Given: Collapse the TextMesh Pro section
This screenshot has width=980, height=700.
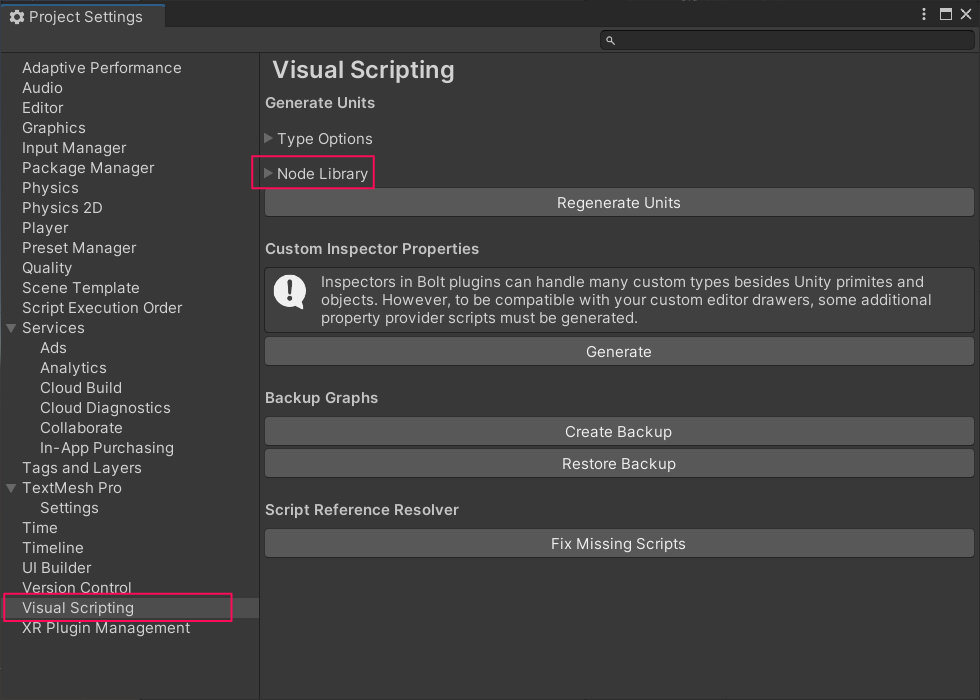Looking at the screenshot, I should coord(11,488).
